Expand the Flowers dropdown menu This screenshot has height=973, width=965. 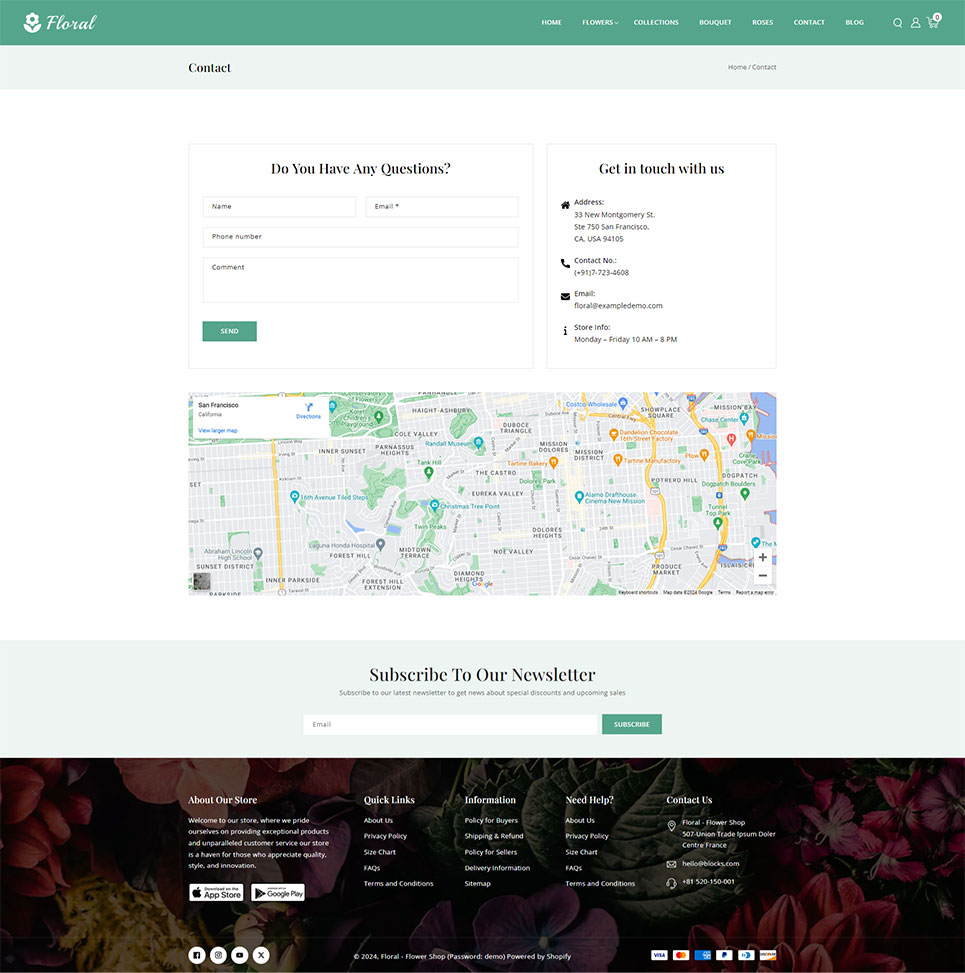click(x=600, y=22)
